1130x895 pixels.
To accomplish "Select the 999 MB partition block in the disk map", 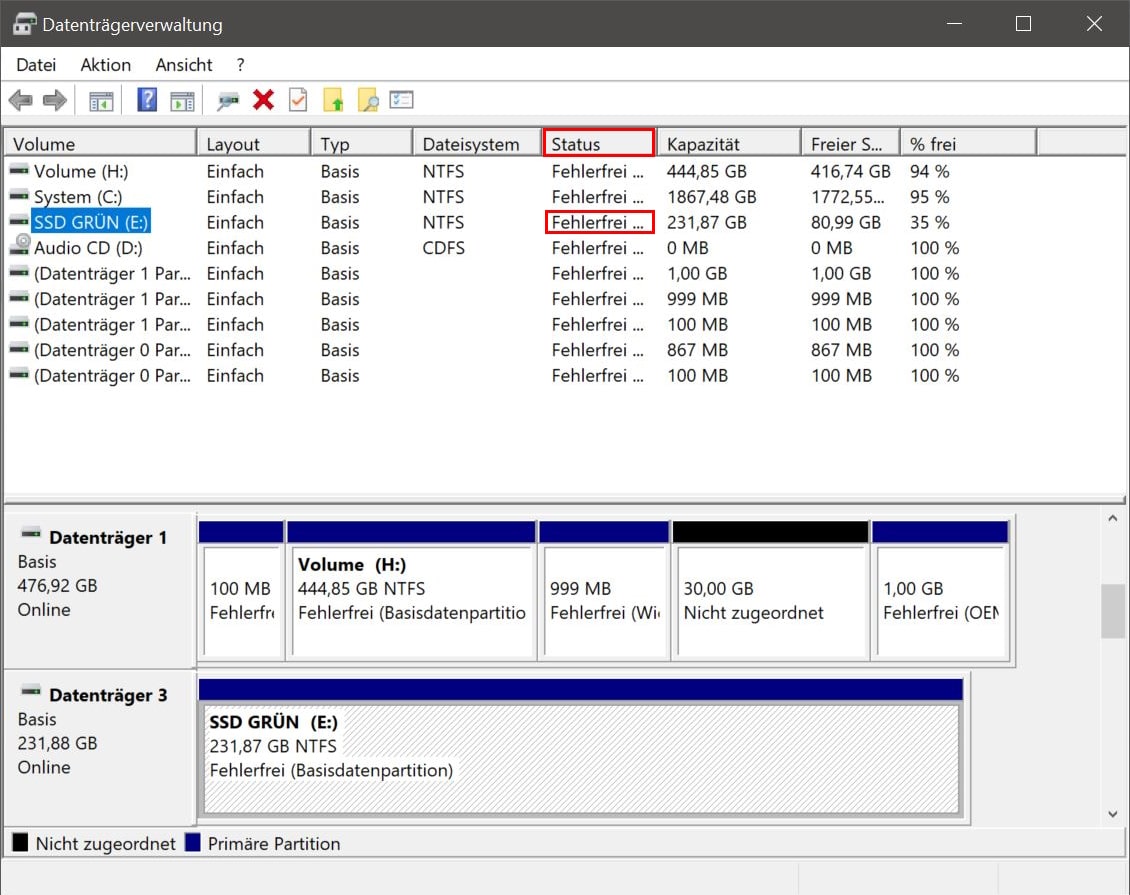I will (604, 591).
